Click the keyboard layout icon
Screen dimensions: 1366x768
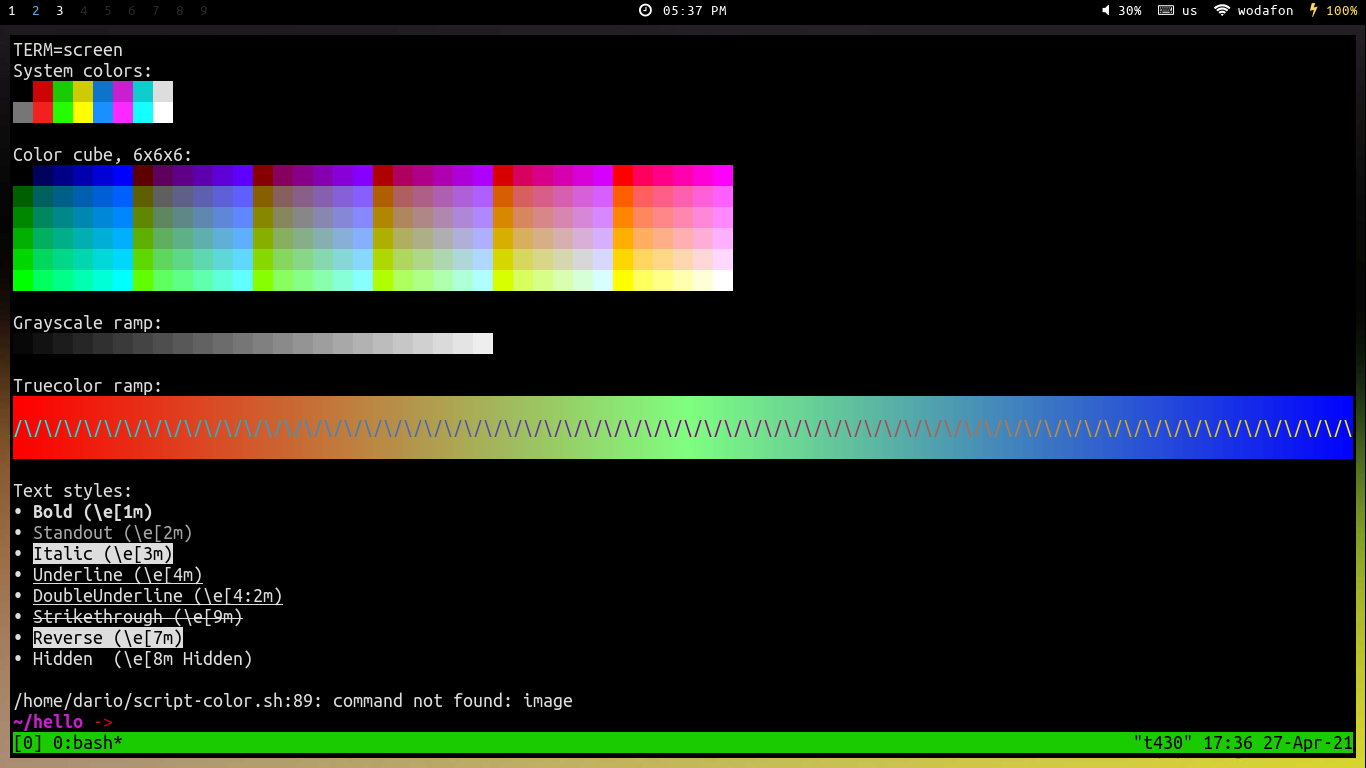coord(1165,10)
